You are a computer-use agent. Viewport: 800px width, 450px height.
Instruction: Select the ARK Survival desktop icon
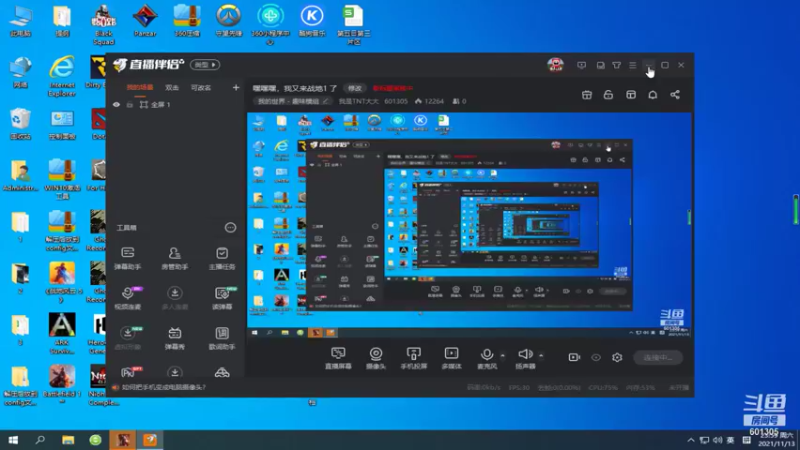62,334
